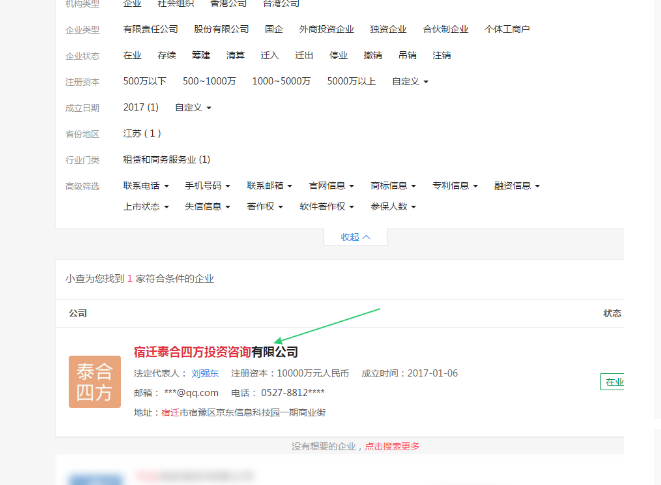Click 成立时间：2017-01-06 text

pos(409,373)
